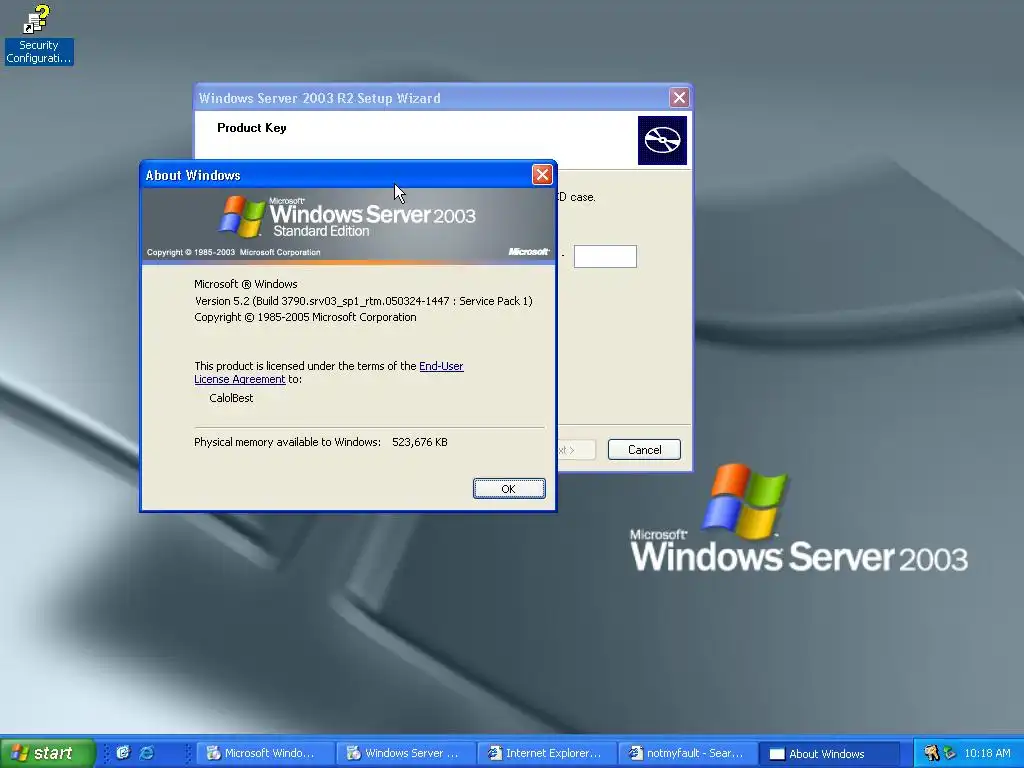Click the second system tray icon
This screenshot has width=1024, height=768.
tap(950, 753)
